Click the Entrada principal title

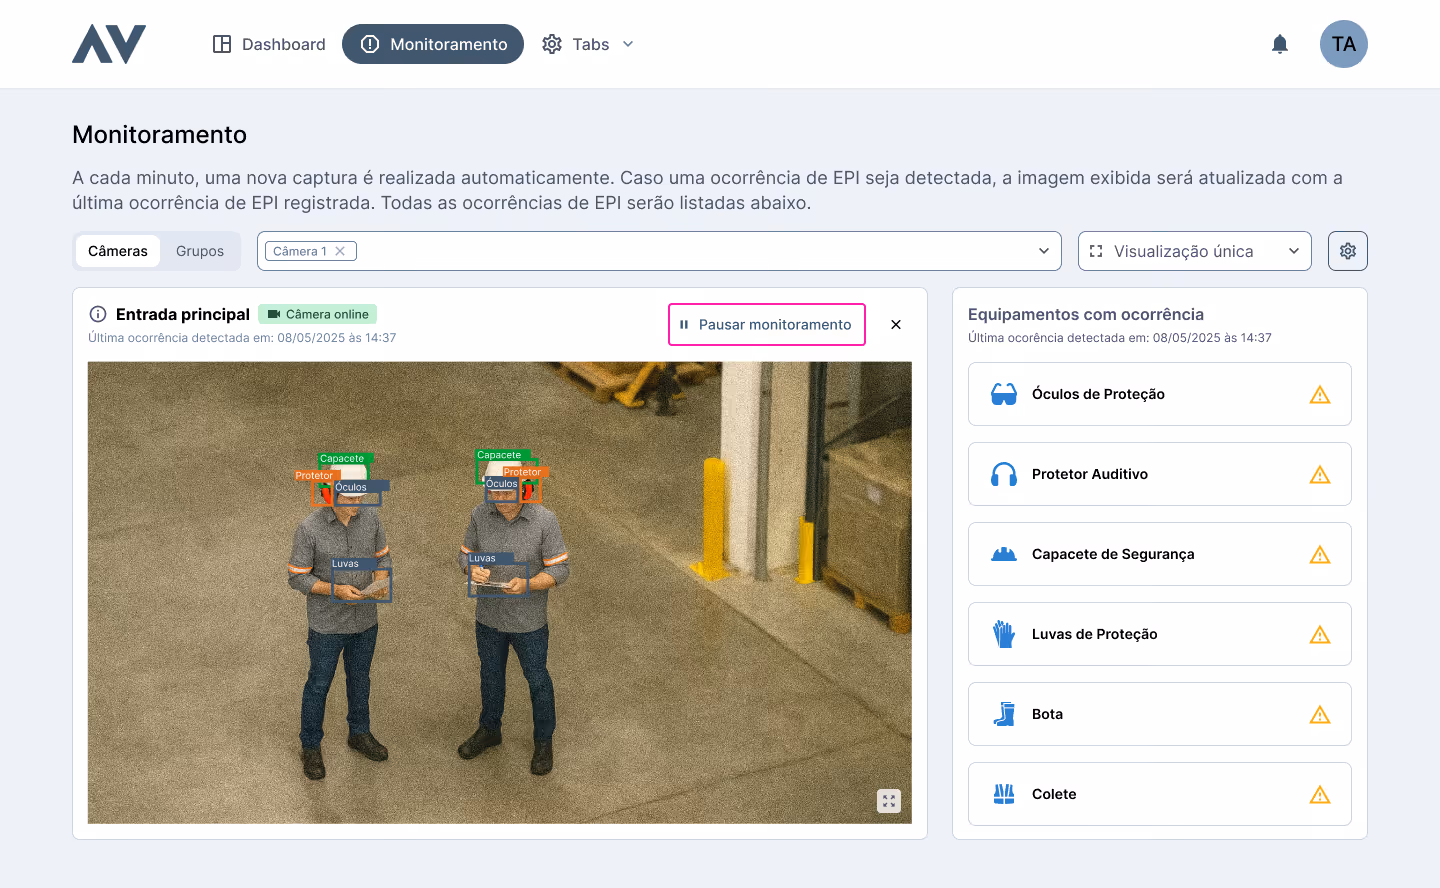pyautogui.click(x=183, y=314)
